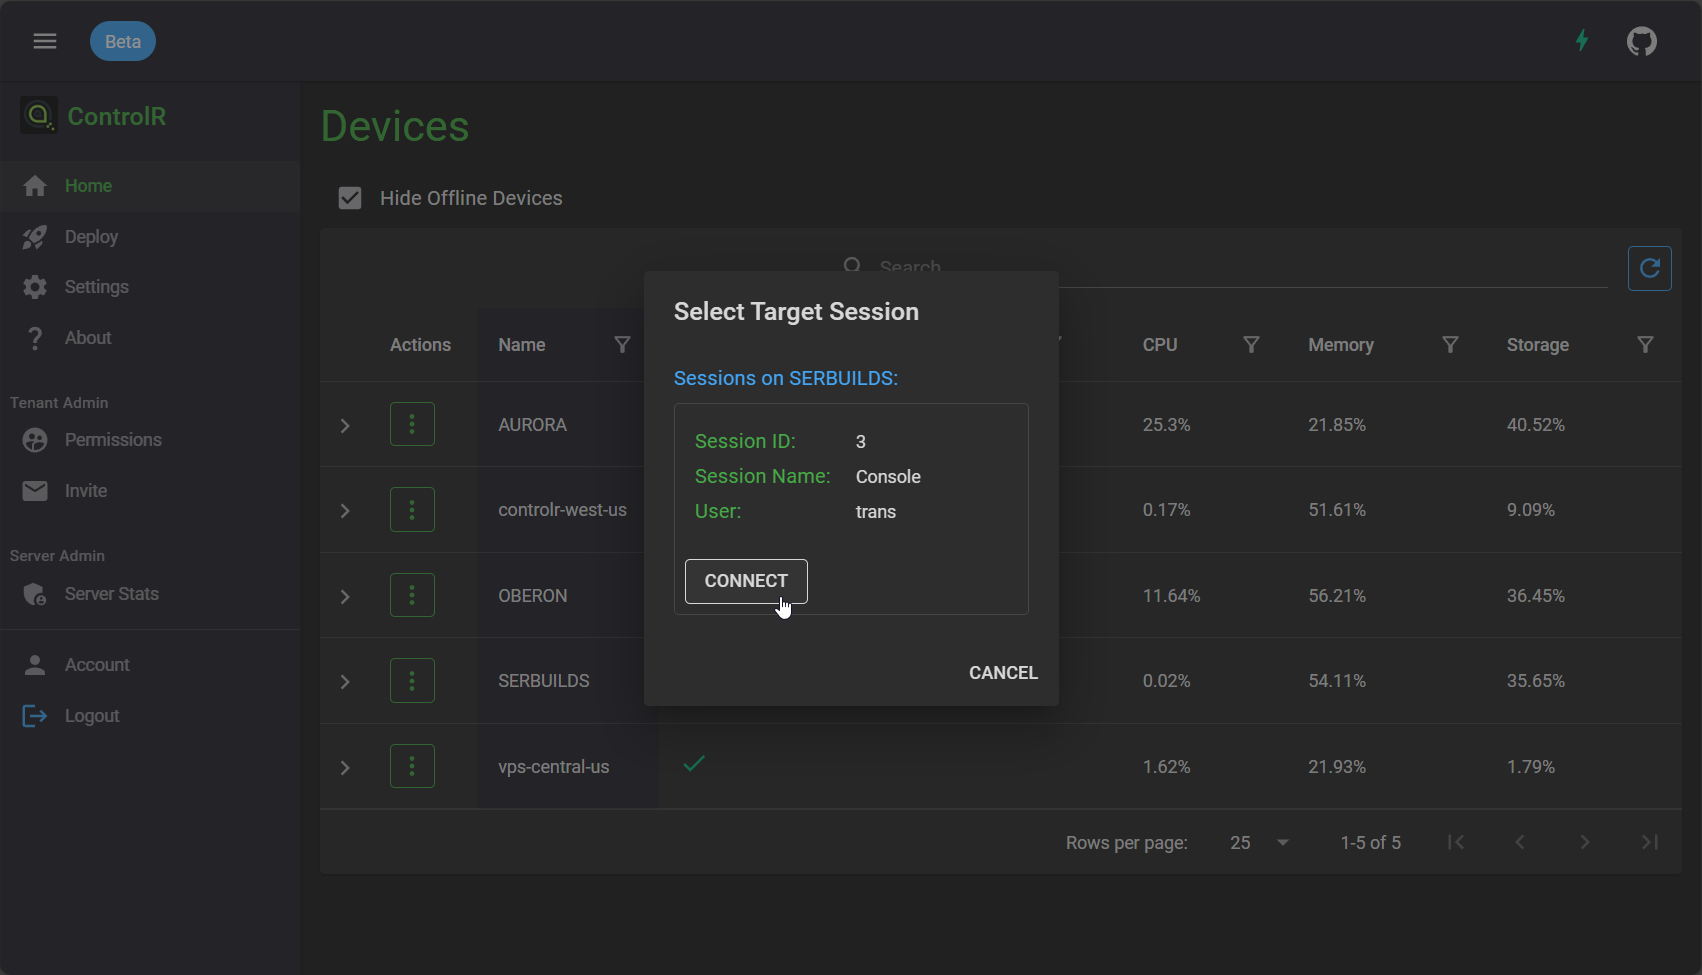Click the 1-5 of 5 pagination text
Screen dimensions: 1702x975
click(1371, 843)
